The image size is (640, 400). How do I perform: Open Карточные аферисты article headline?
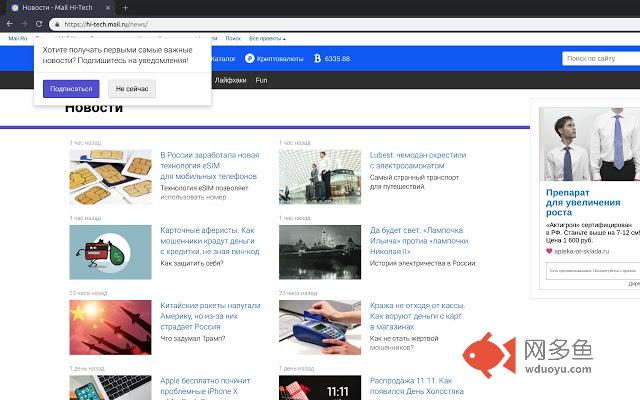click(209, 241)
